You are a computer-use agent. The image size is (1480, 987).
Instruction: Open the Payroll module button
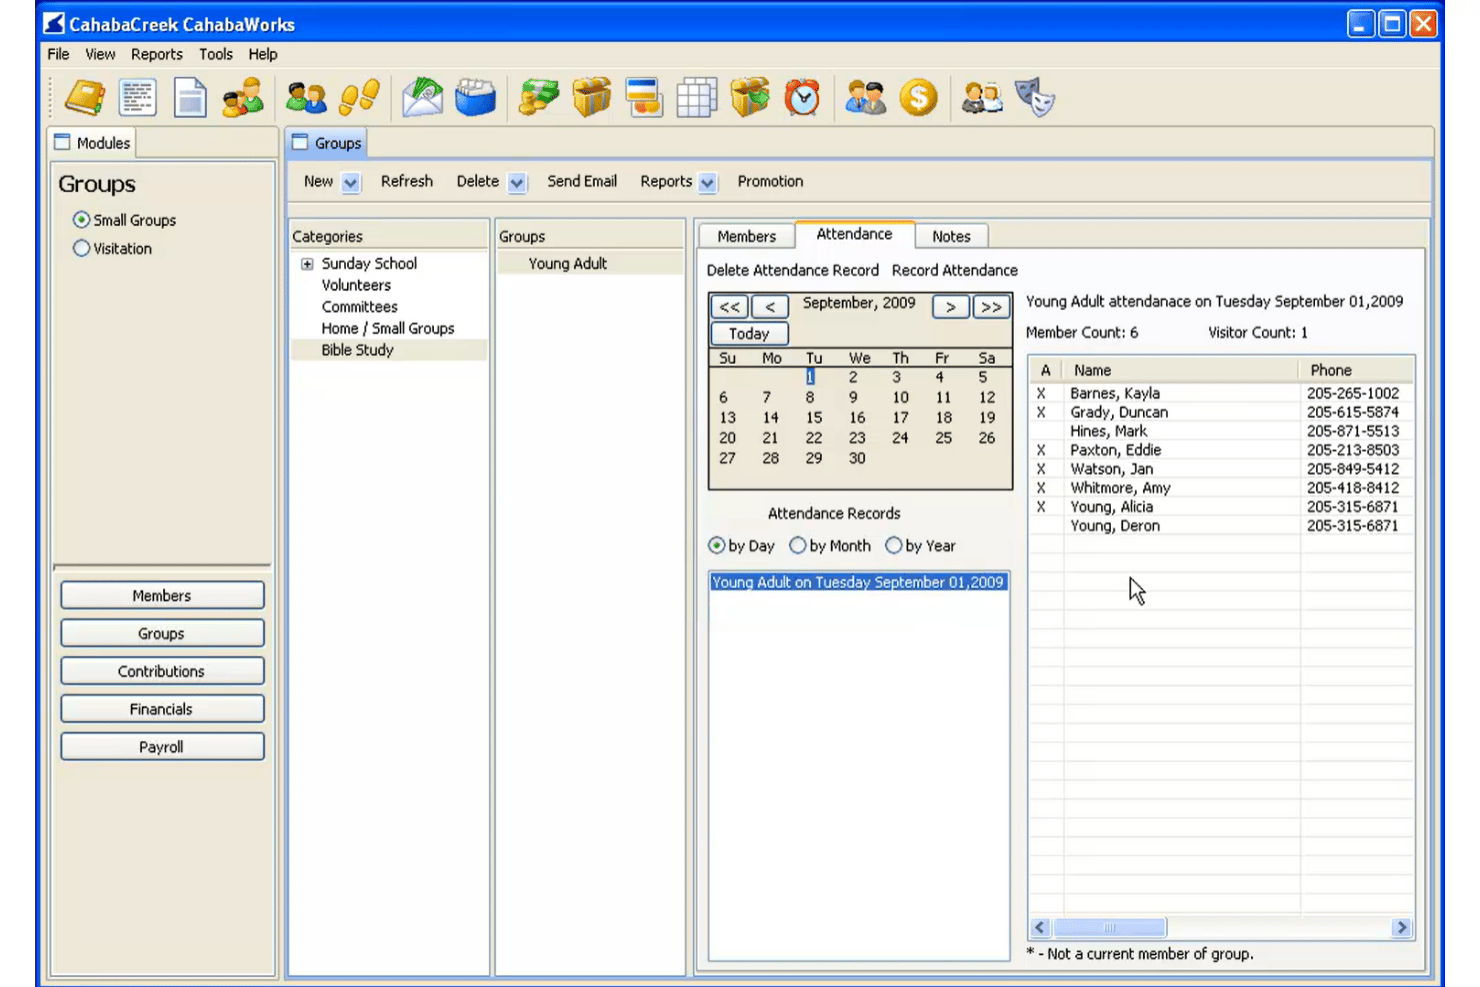pyautogui.click(x=162, y=747)
